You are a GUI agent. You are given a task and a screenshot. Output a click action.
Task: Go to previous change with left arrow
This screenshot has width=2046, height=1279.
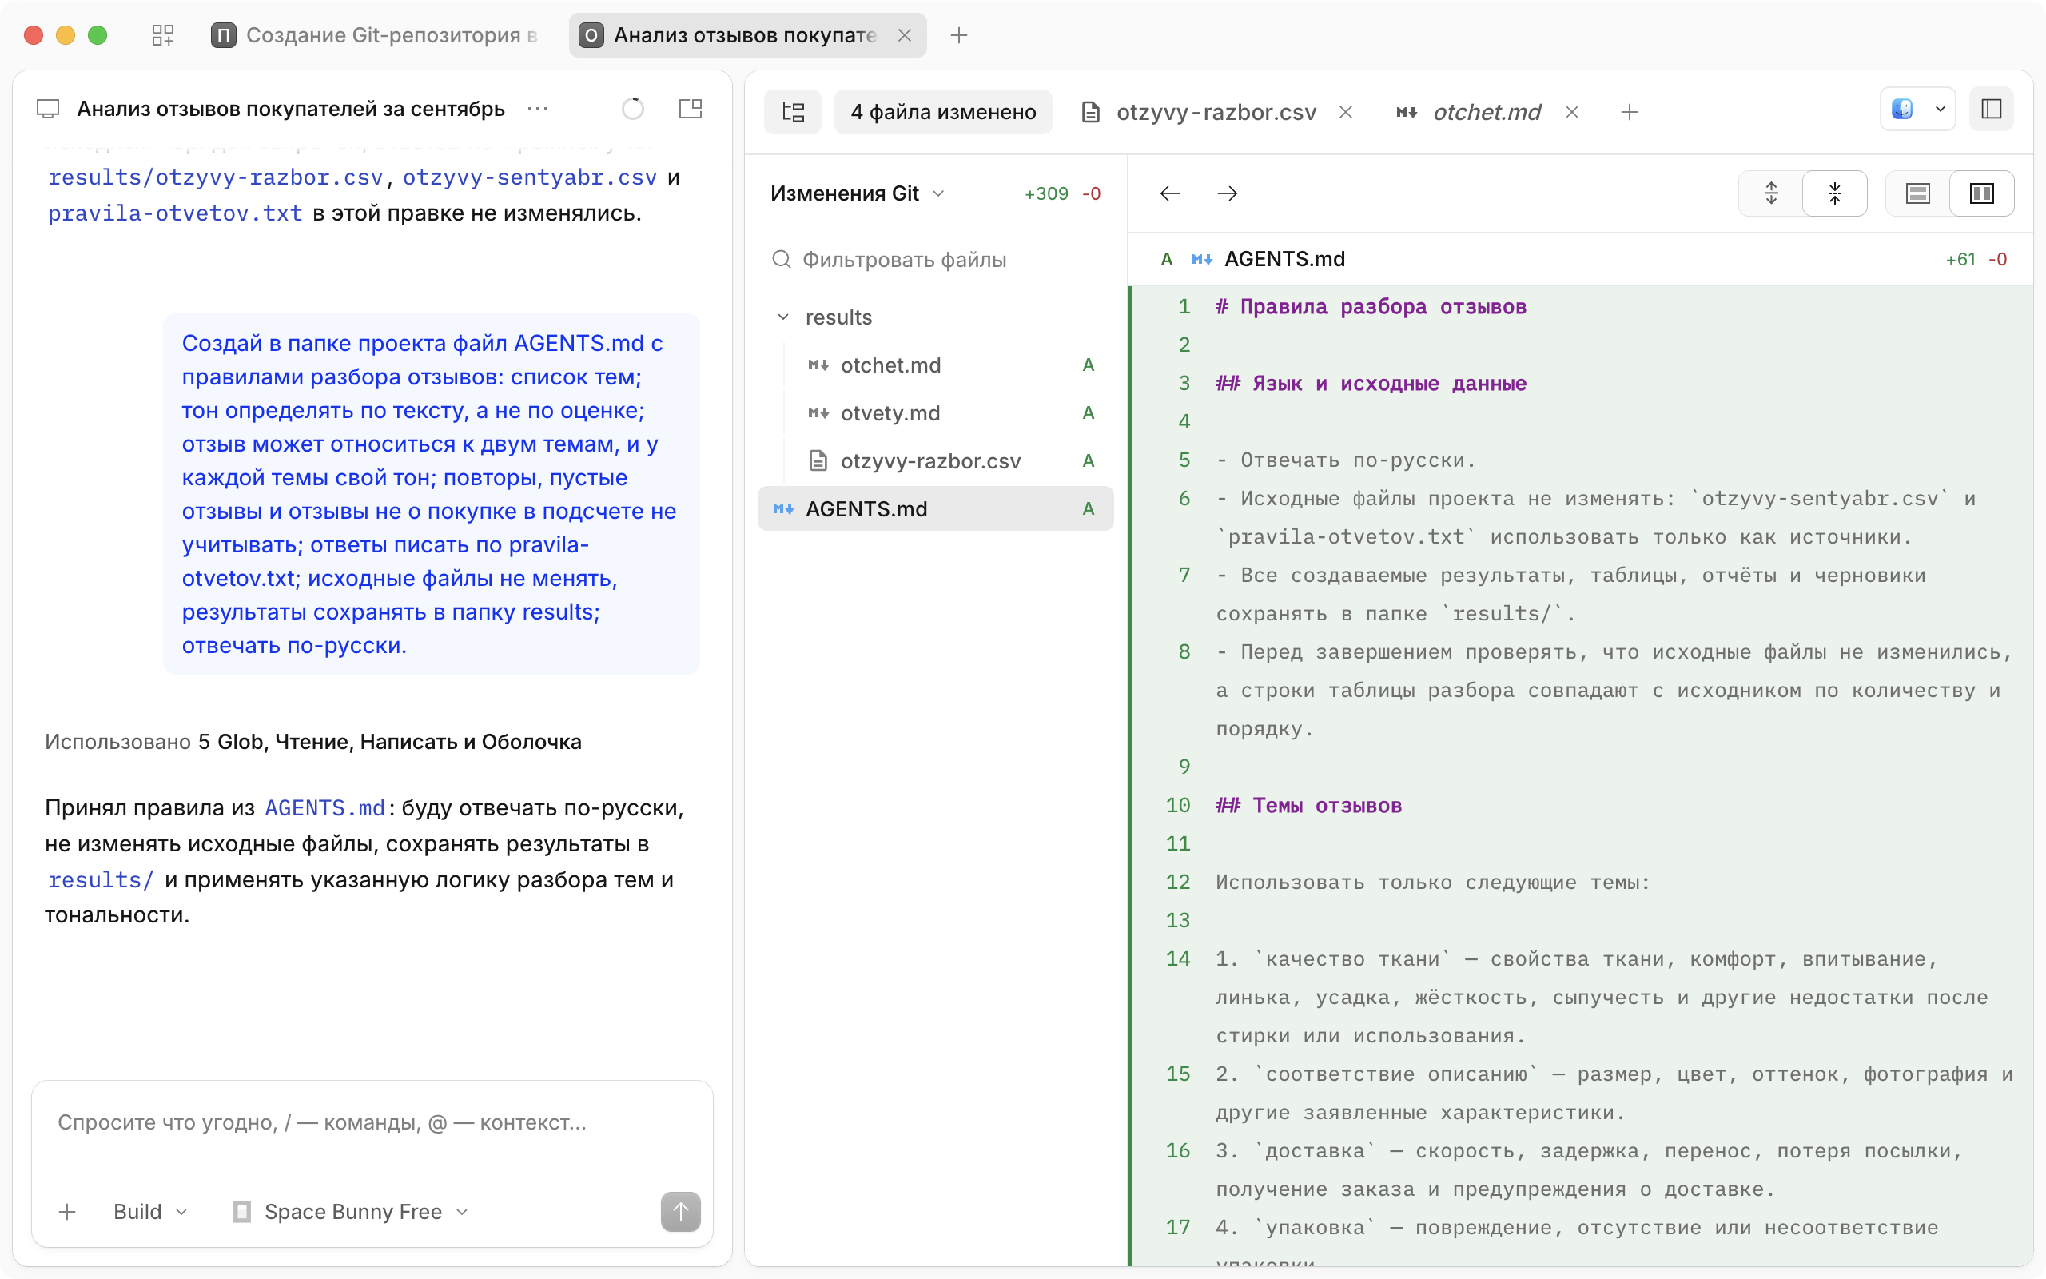(x=1170, y=194)
